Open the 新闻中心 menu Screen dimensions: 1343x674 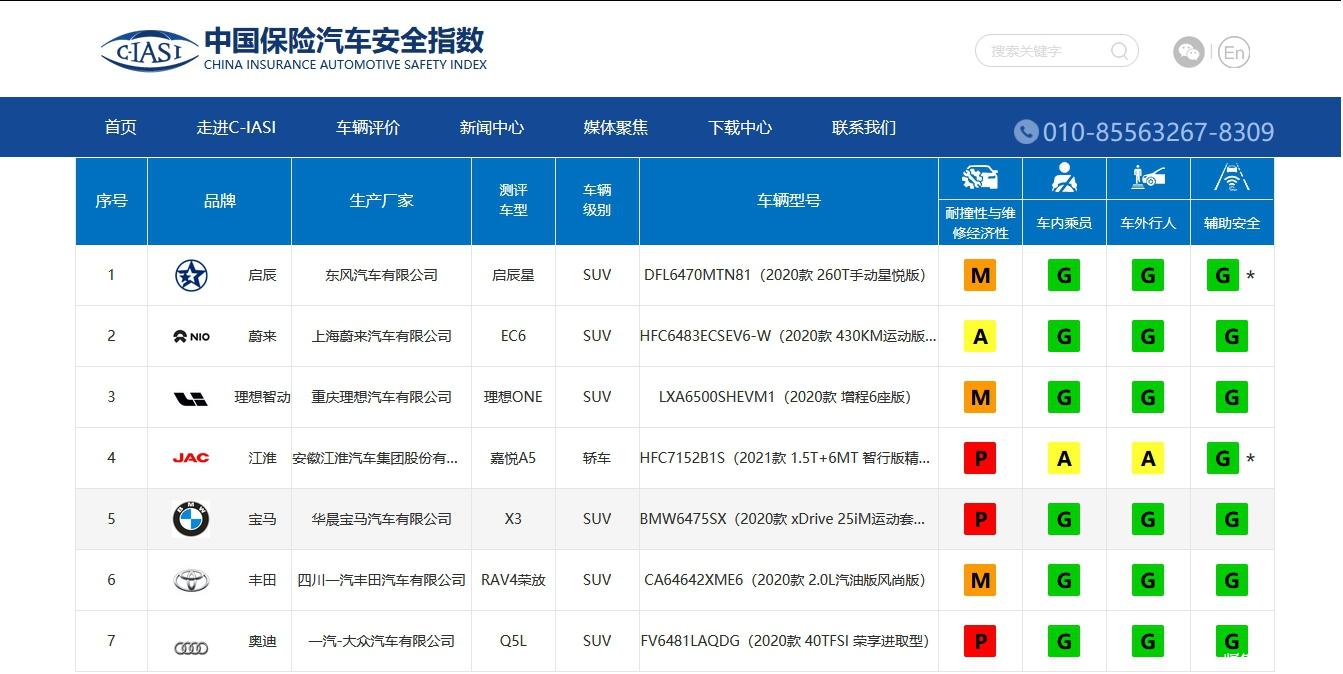pyautogui.click(x=492, y=127)
